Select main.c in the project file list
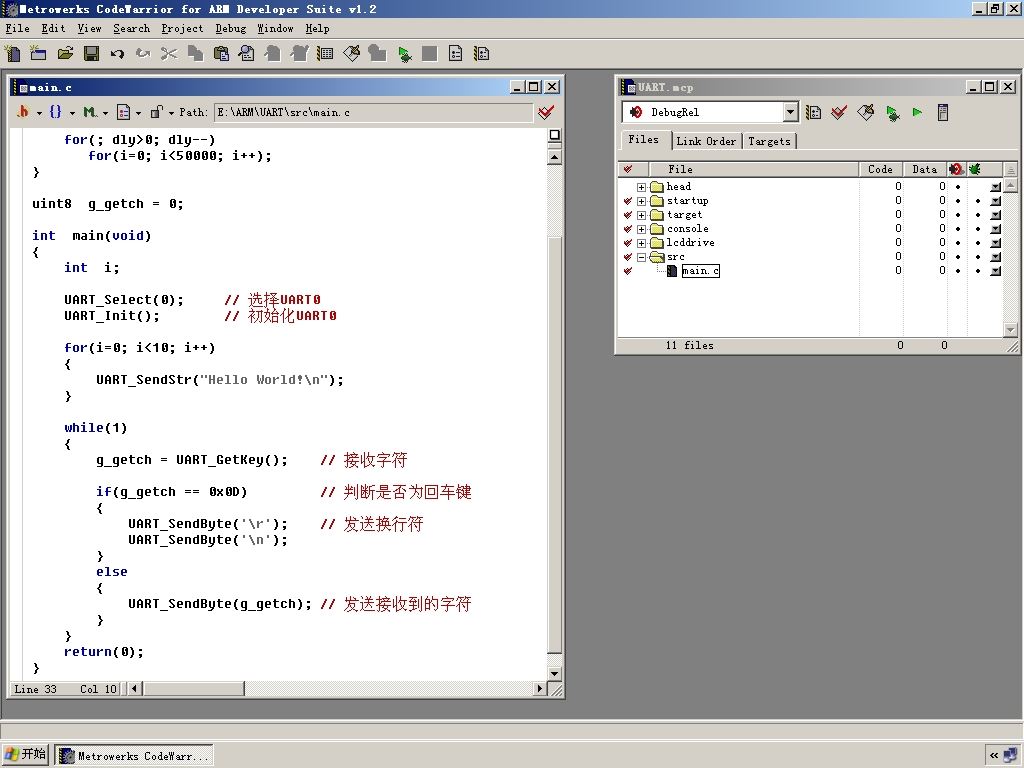 click(x=701, y=271)
